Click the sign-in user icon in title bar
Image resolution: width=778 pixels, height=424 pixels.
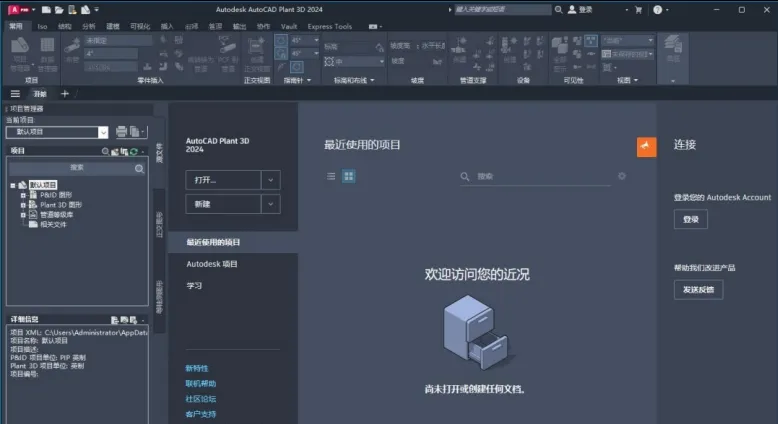tap(572, 9)
